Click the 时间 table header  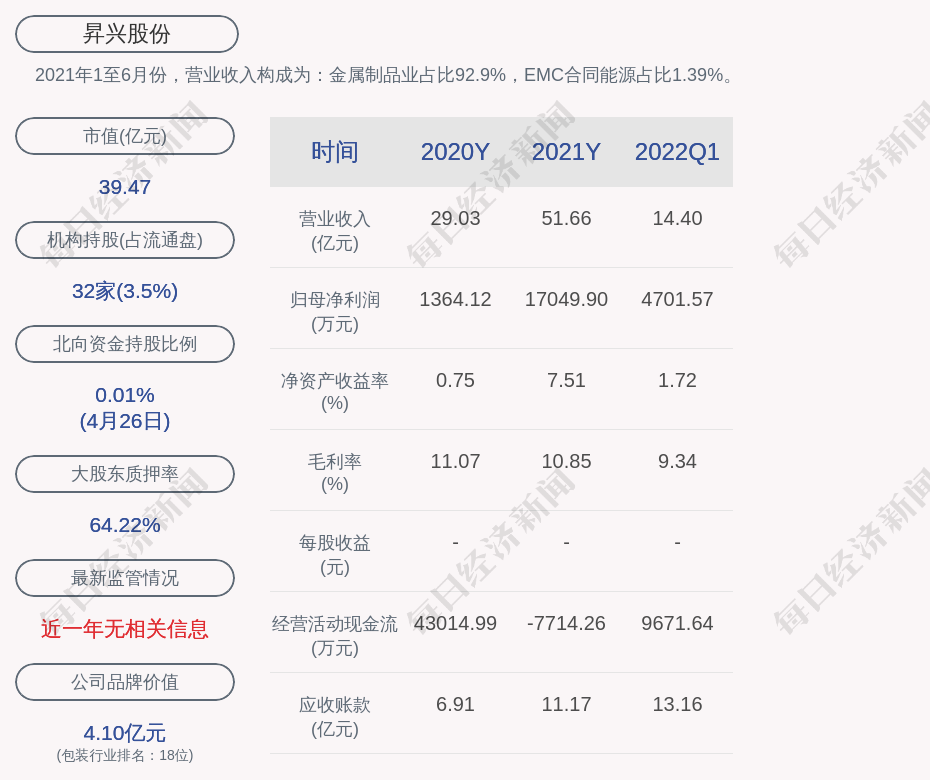pyautogui.click(x=334, y=152)
